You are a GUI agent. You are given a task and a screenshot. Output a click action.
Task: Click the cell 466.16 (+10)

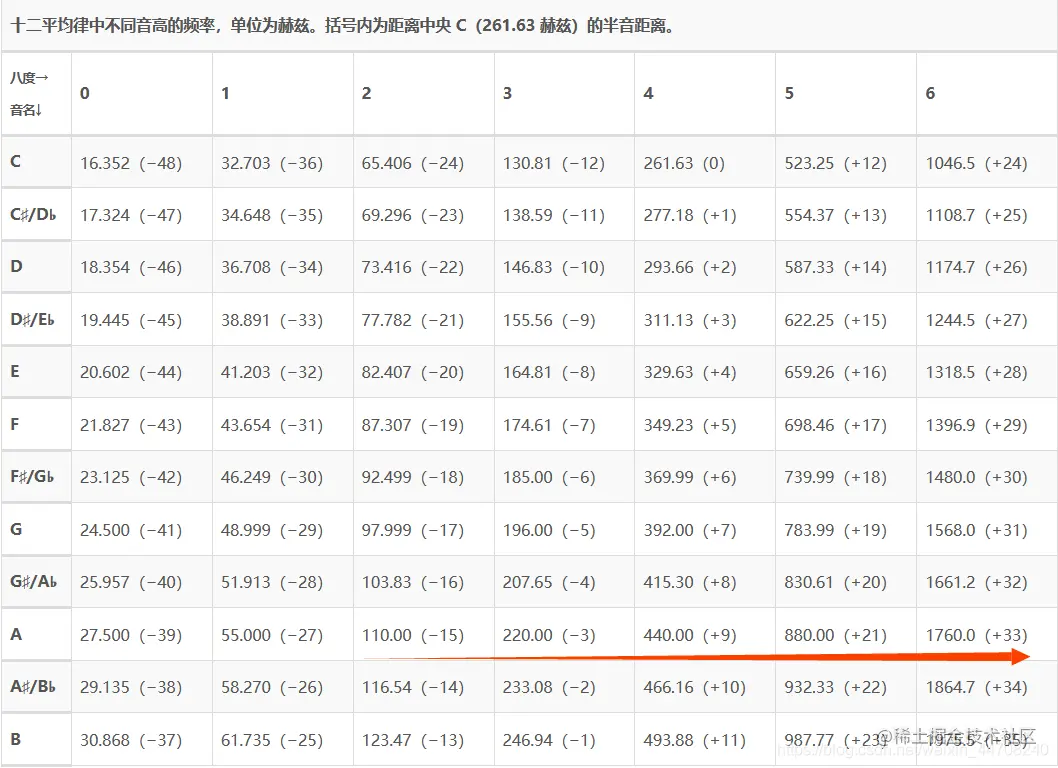click(x=704, y=686)
